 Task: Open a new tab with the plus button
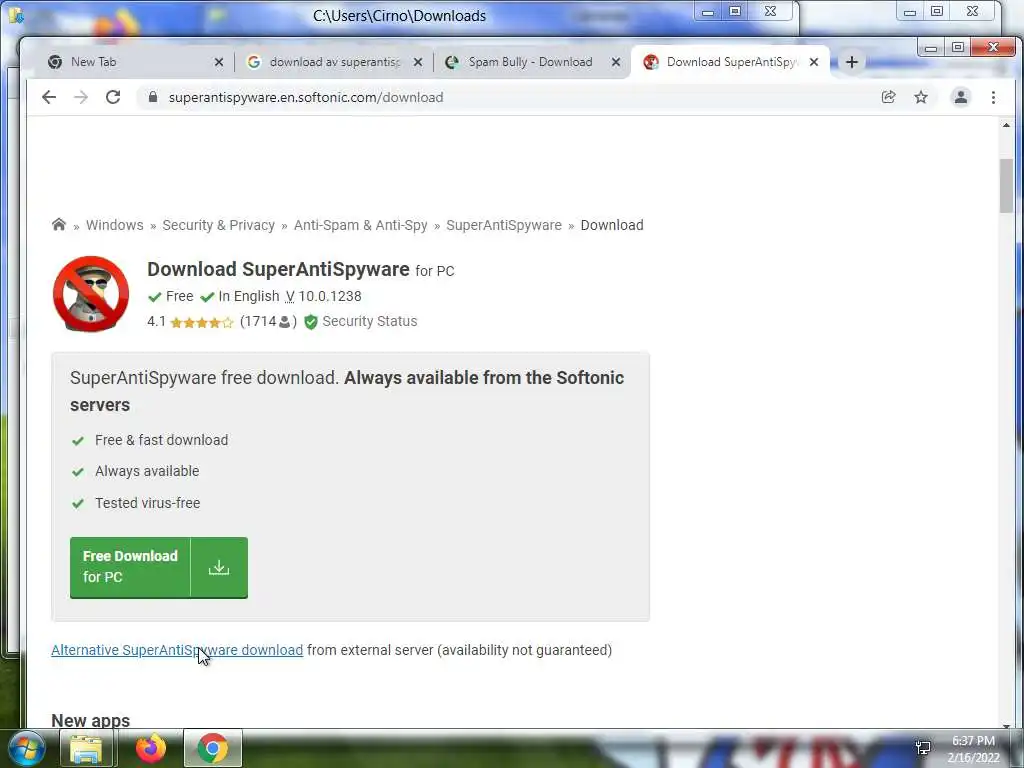tap(852, 62)
